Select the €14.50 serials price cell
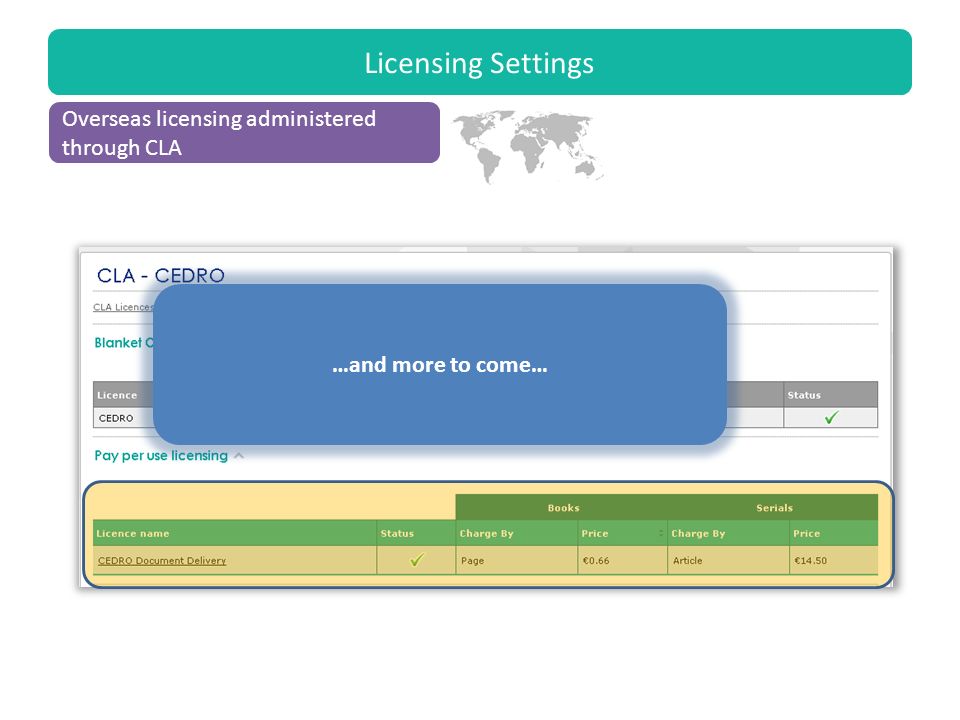 833,560
